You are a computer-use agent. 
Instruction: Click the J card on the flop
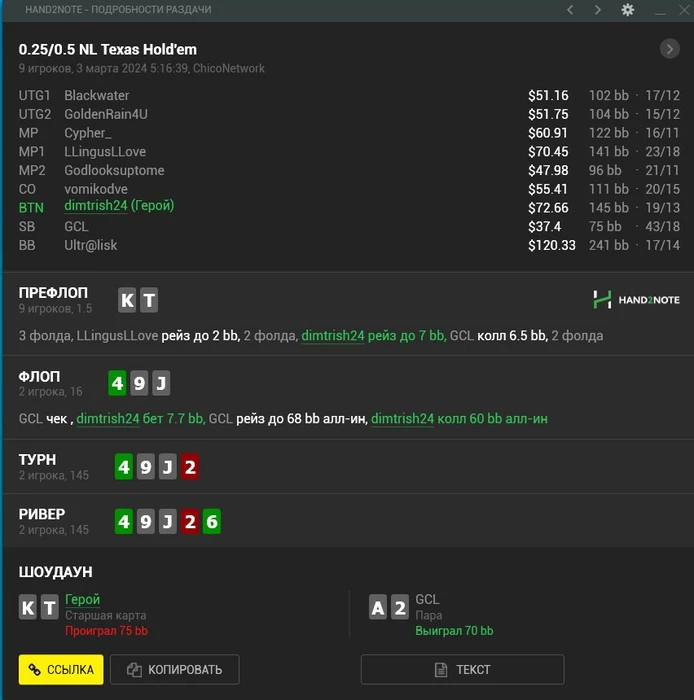point(161,383)
